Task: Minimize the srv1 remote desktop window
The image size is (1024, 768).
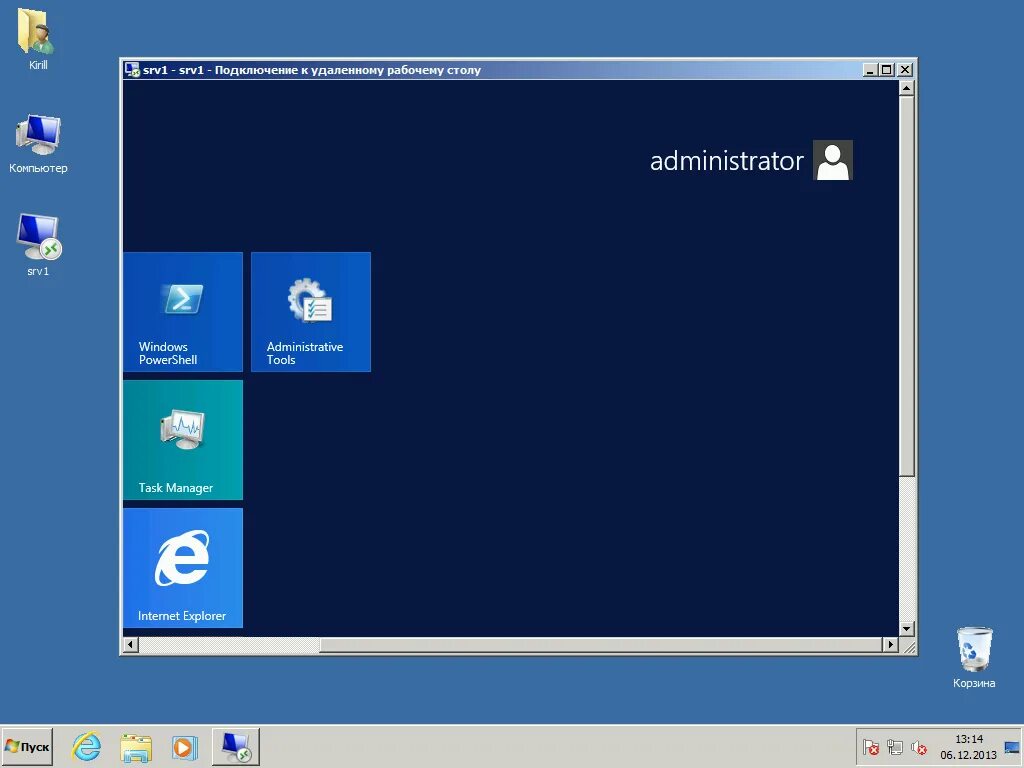Action: pyautogui.click(x=869, y=70)
